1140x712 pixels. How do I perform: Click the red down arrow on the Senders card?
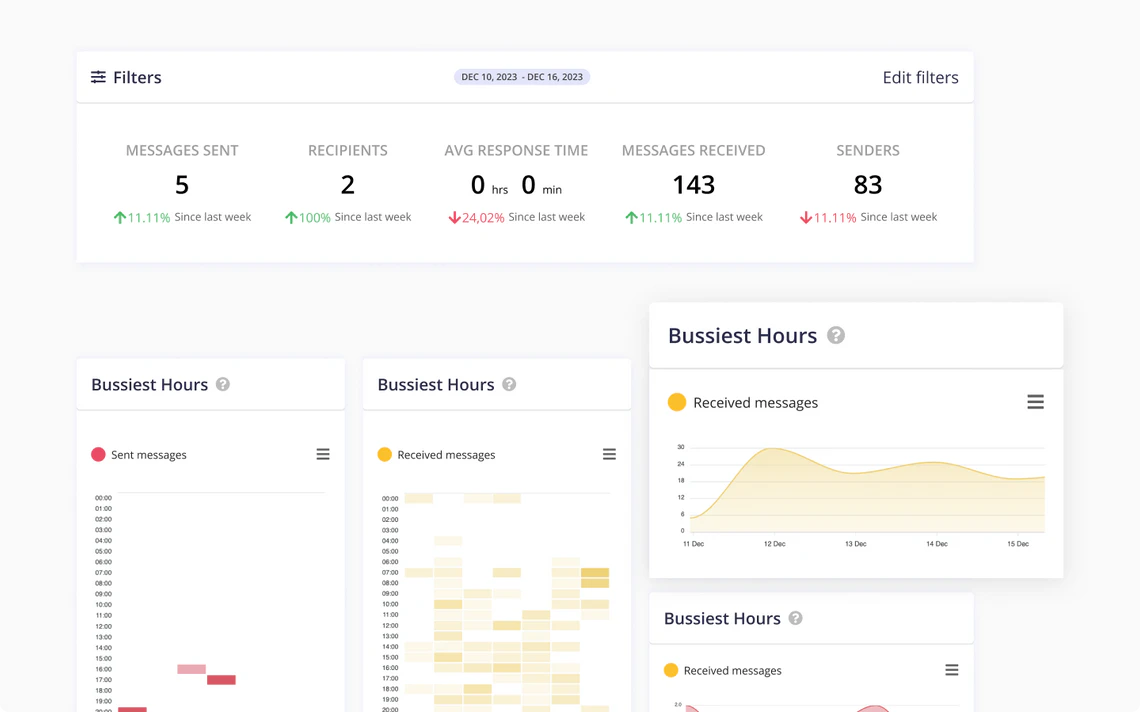(807, 216)
